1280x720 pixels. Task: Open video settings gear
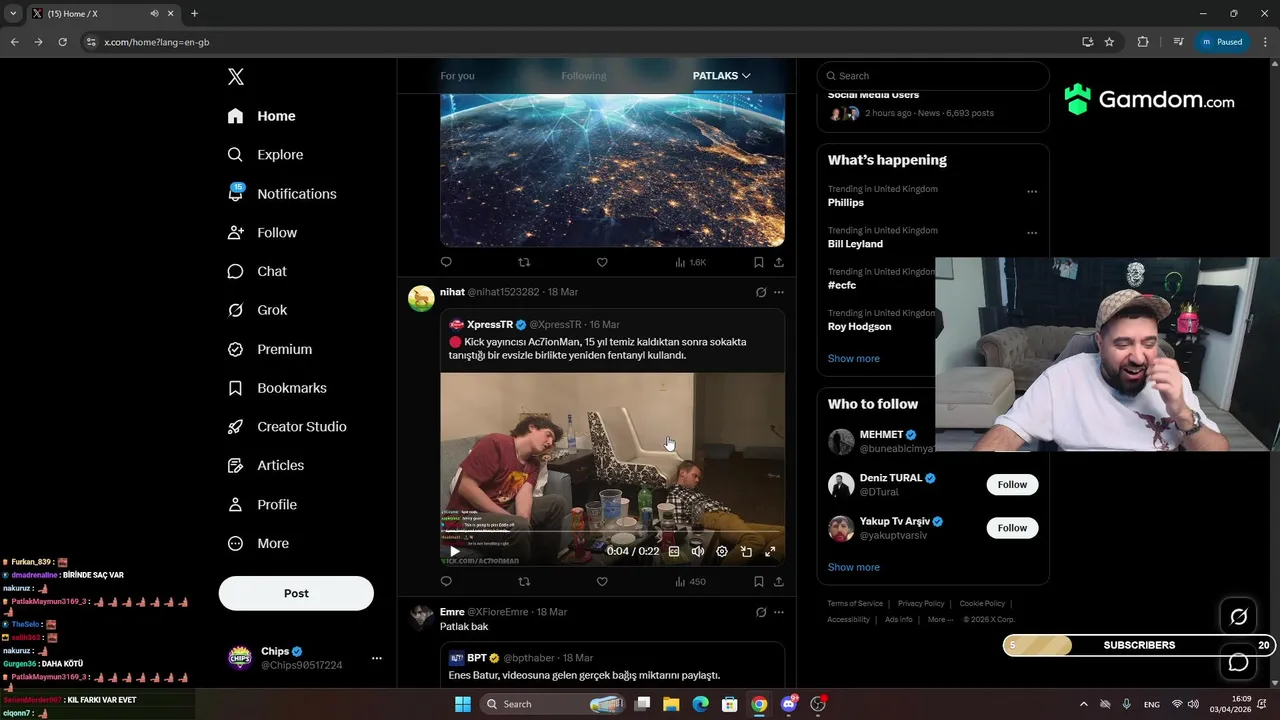pyautogui.click(x=722, y=551)
